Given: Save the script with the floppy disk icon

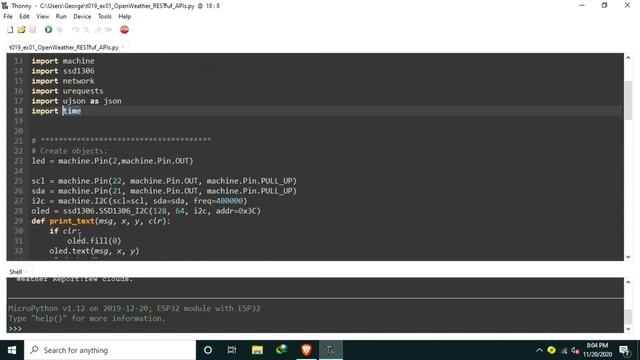Looking at the screenshot, I should coord(33,30).
